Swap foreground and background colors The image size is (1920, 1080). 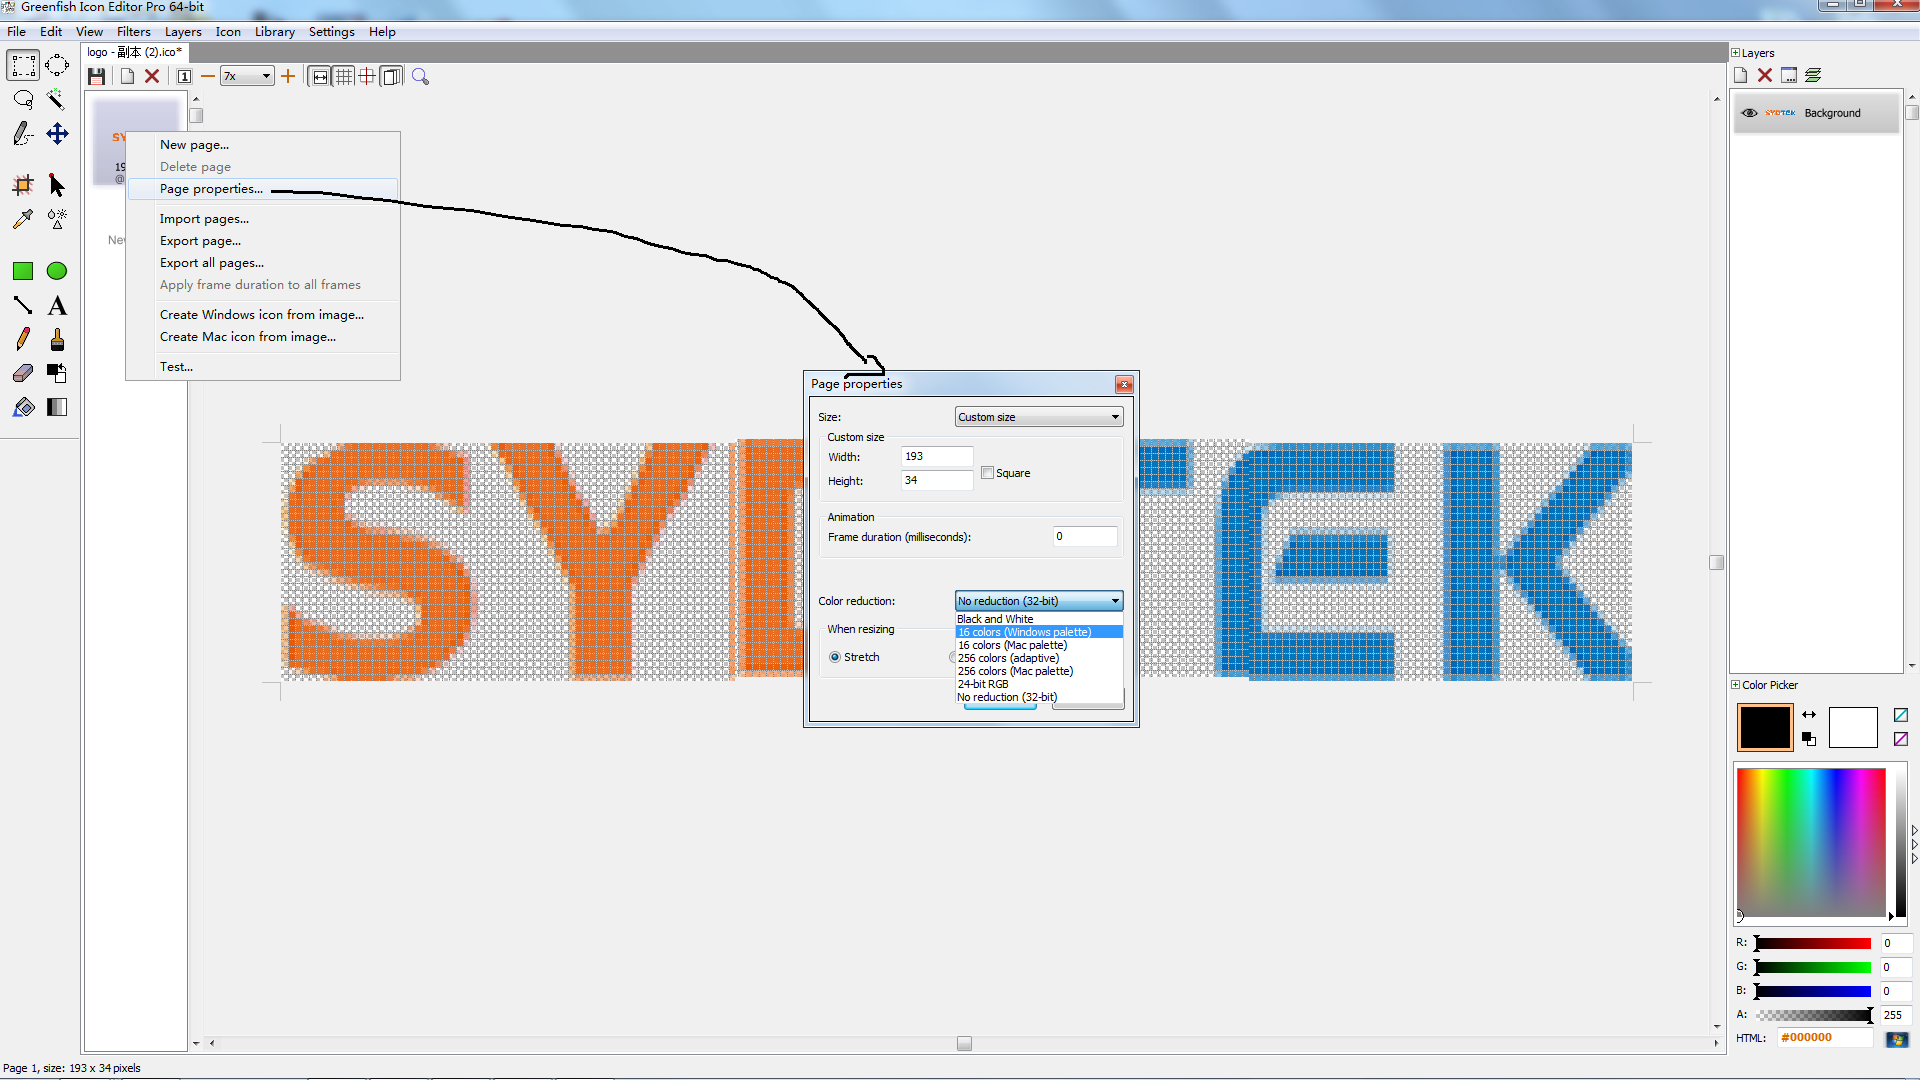[1809, 714]
